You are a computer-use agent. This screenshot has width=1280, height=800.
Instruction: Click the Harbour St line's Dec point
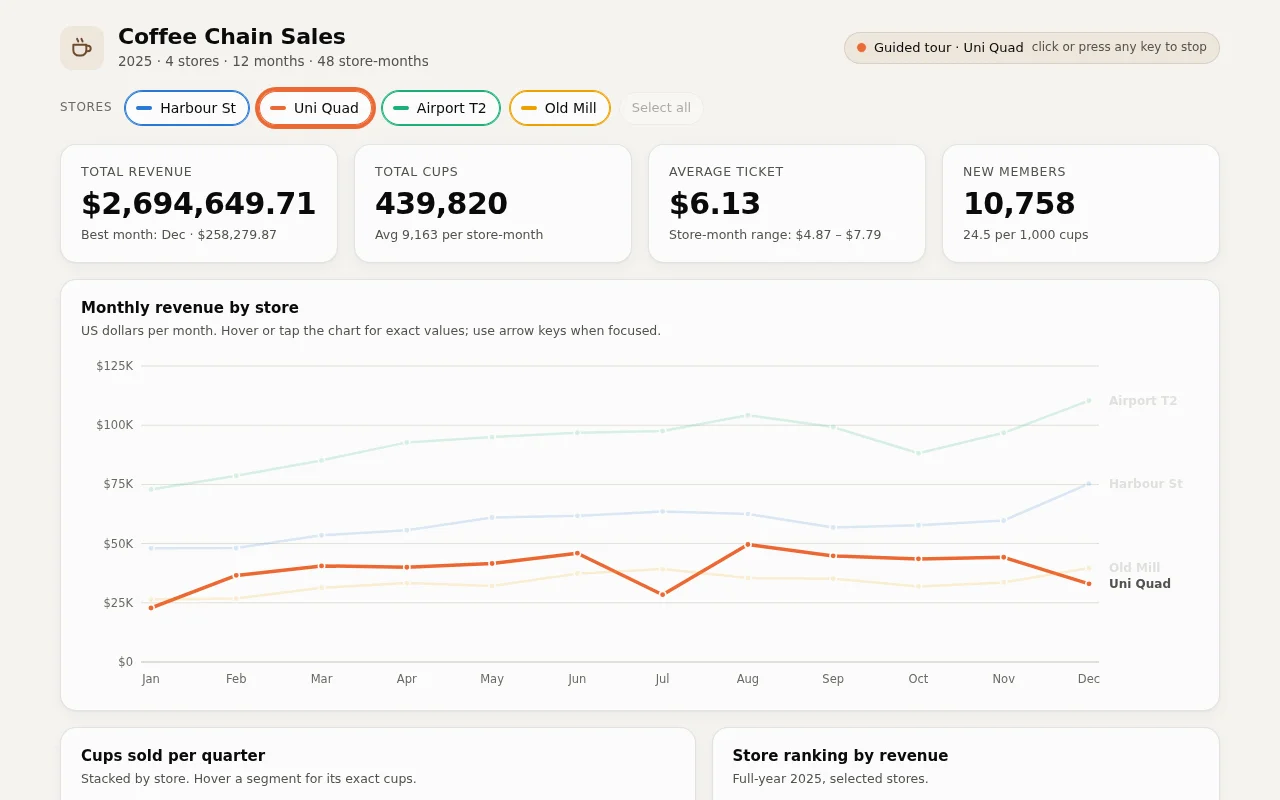[1089, 484]
